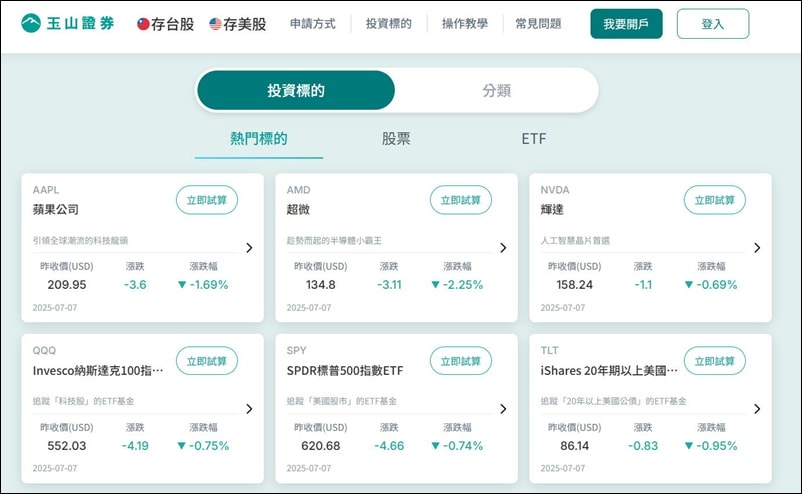Click 立即試算 on the AMD card
Viewport: 802px width, 494px height.
461,200
